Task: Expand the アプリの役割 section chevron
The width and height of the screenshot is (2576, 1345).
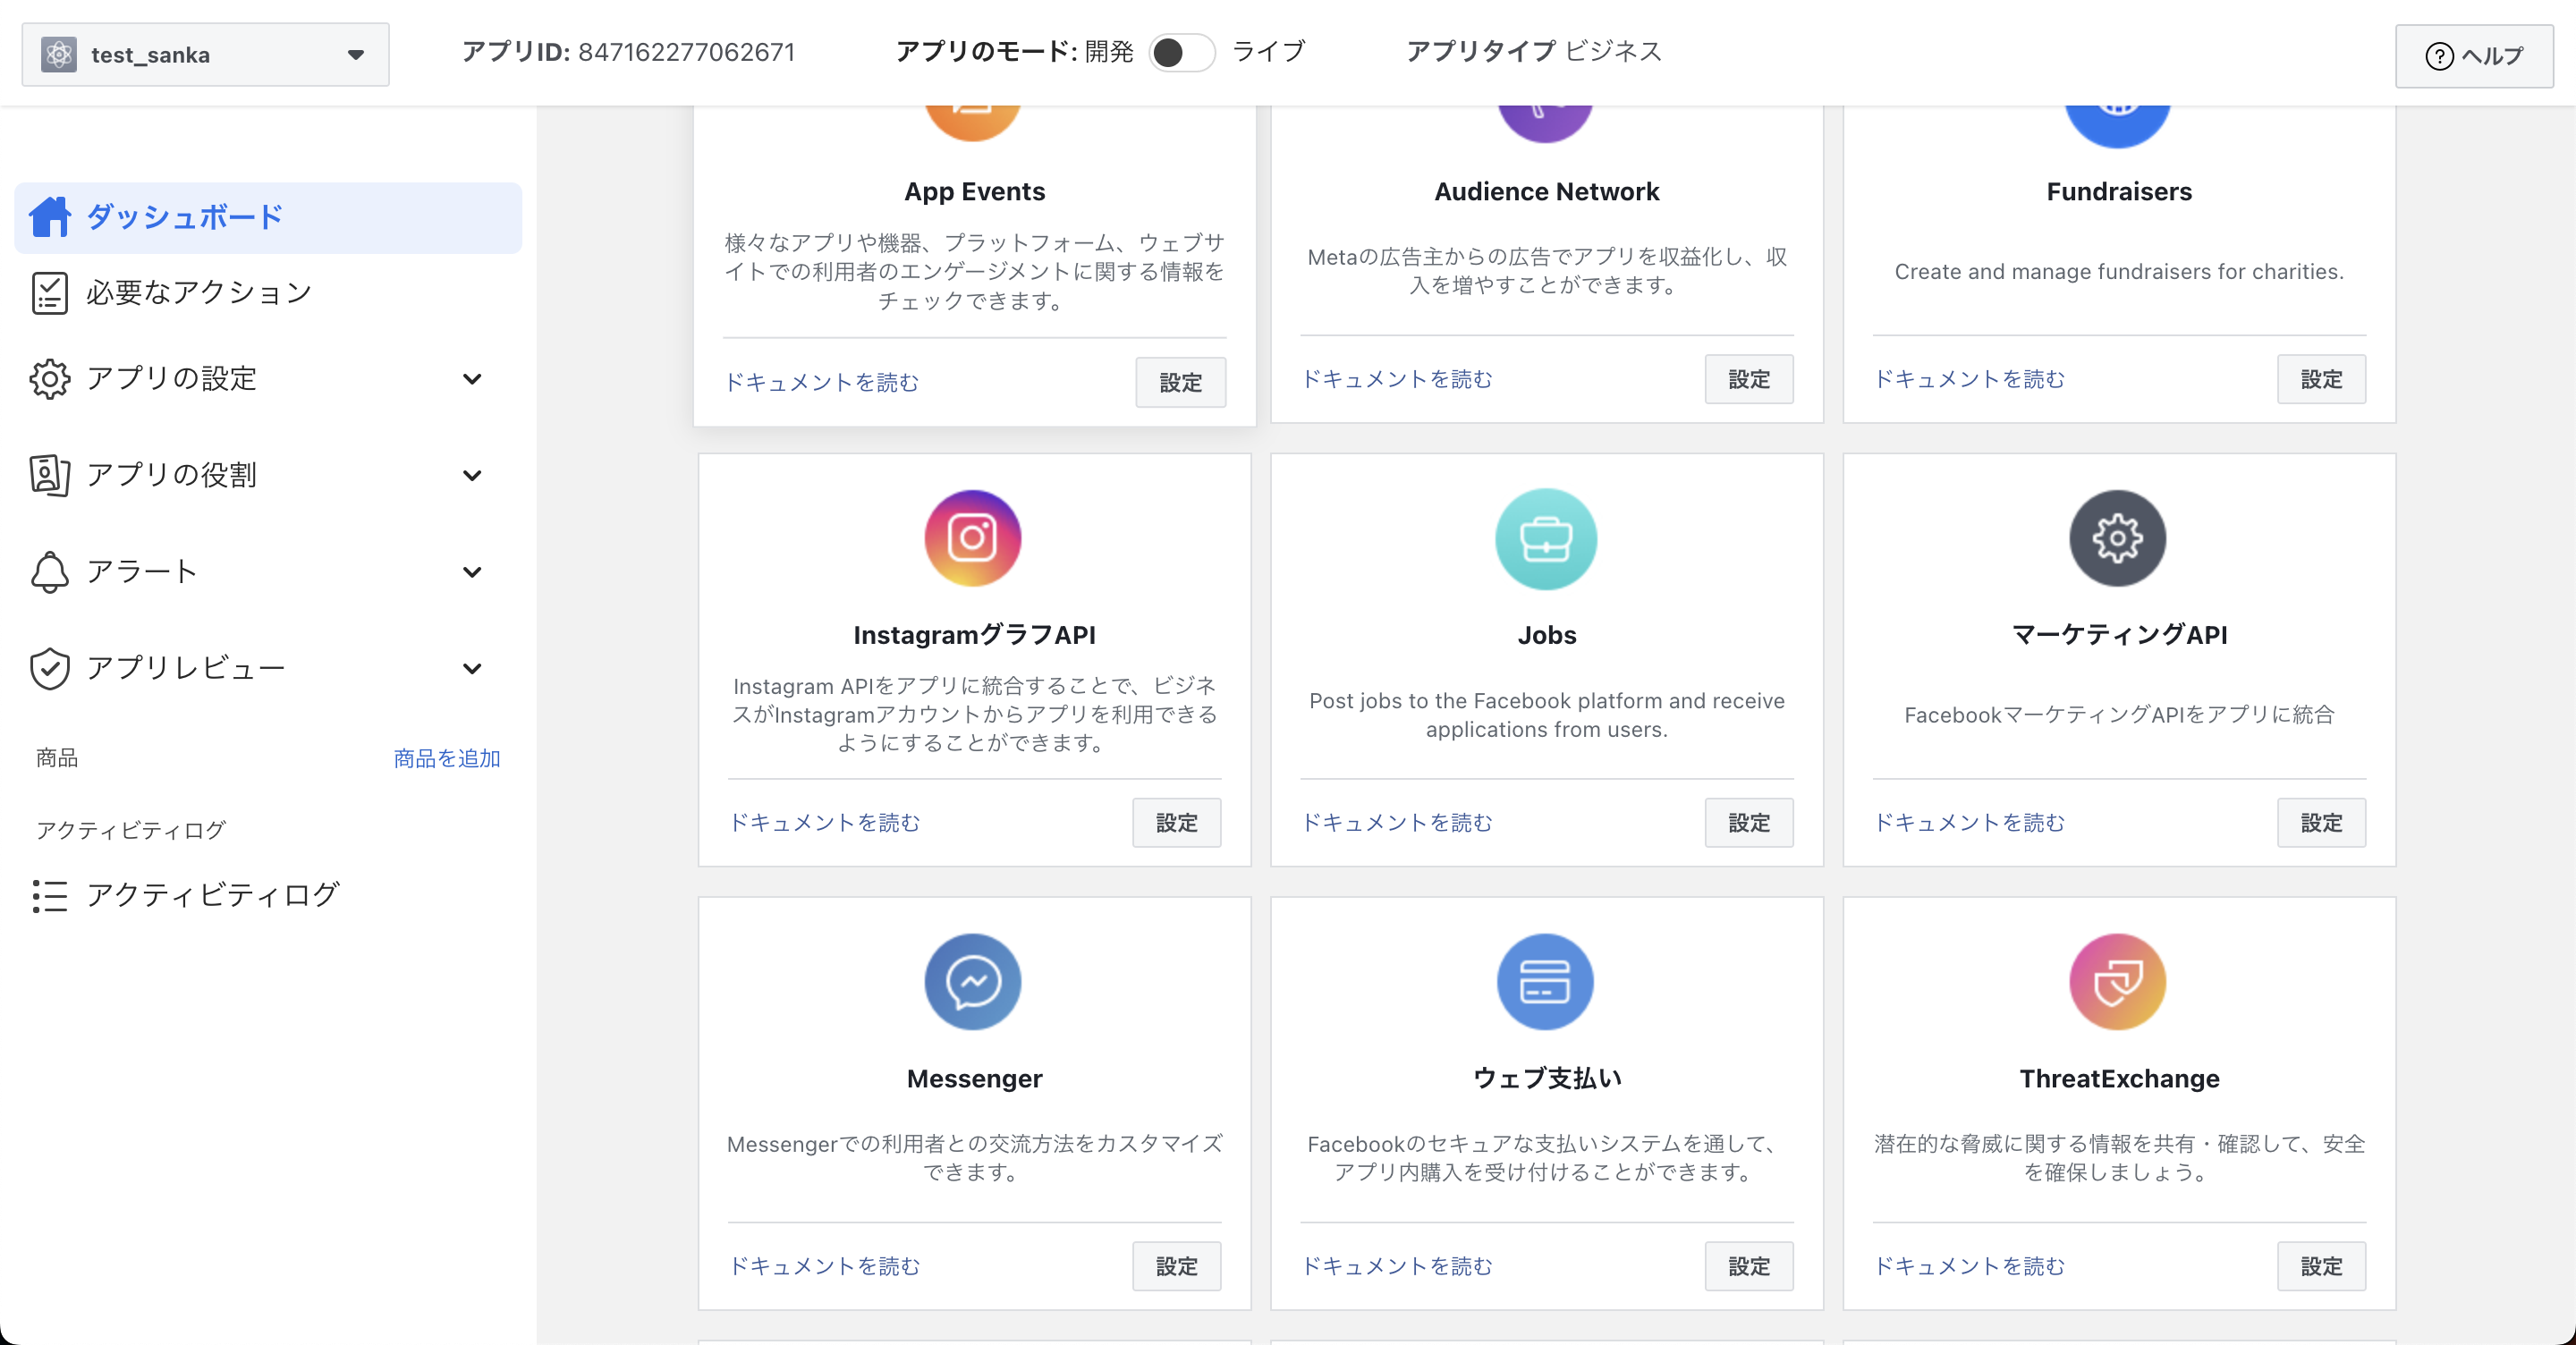Action: [472, 475]
